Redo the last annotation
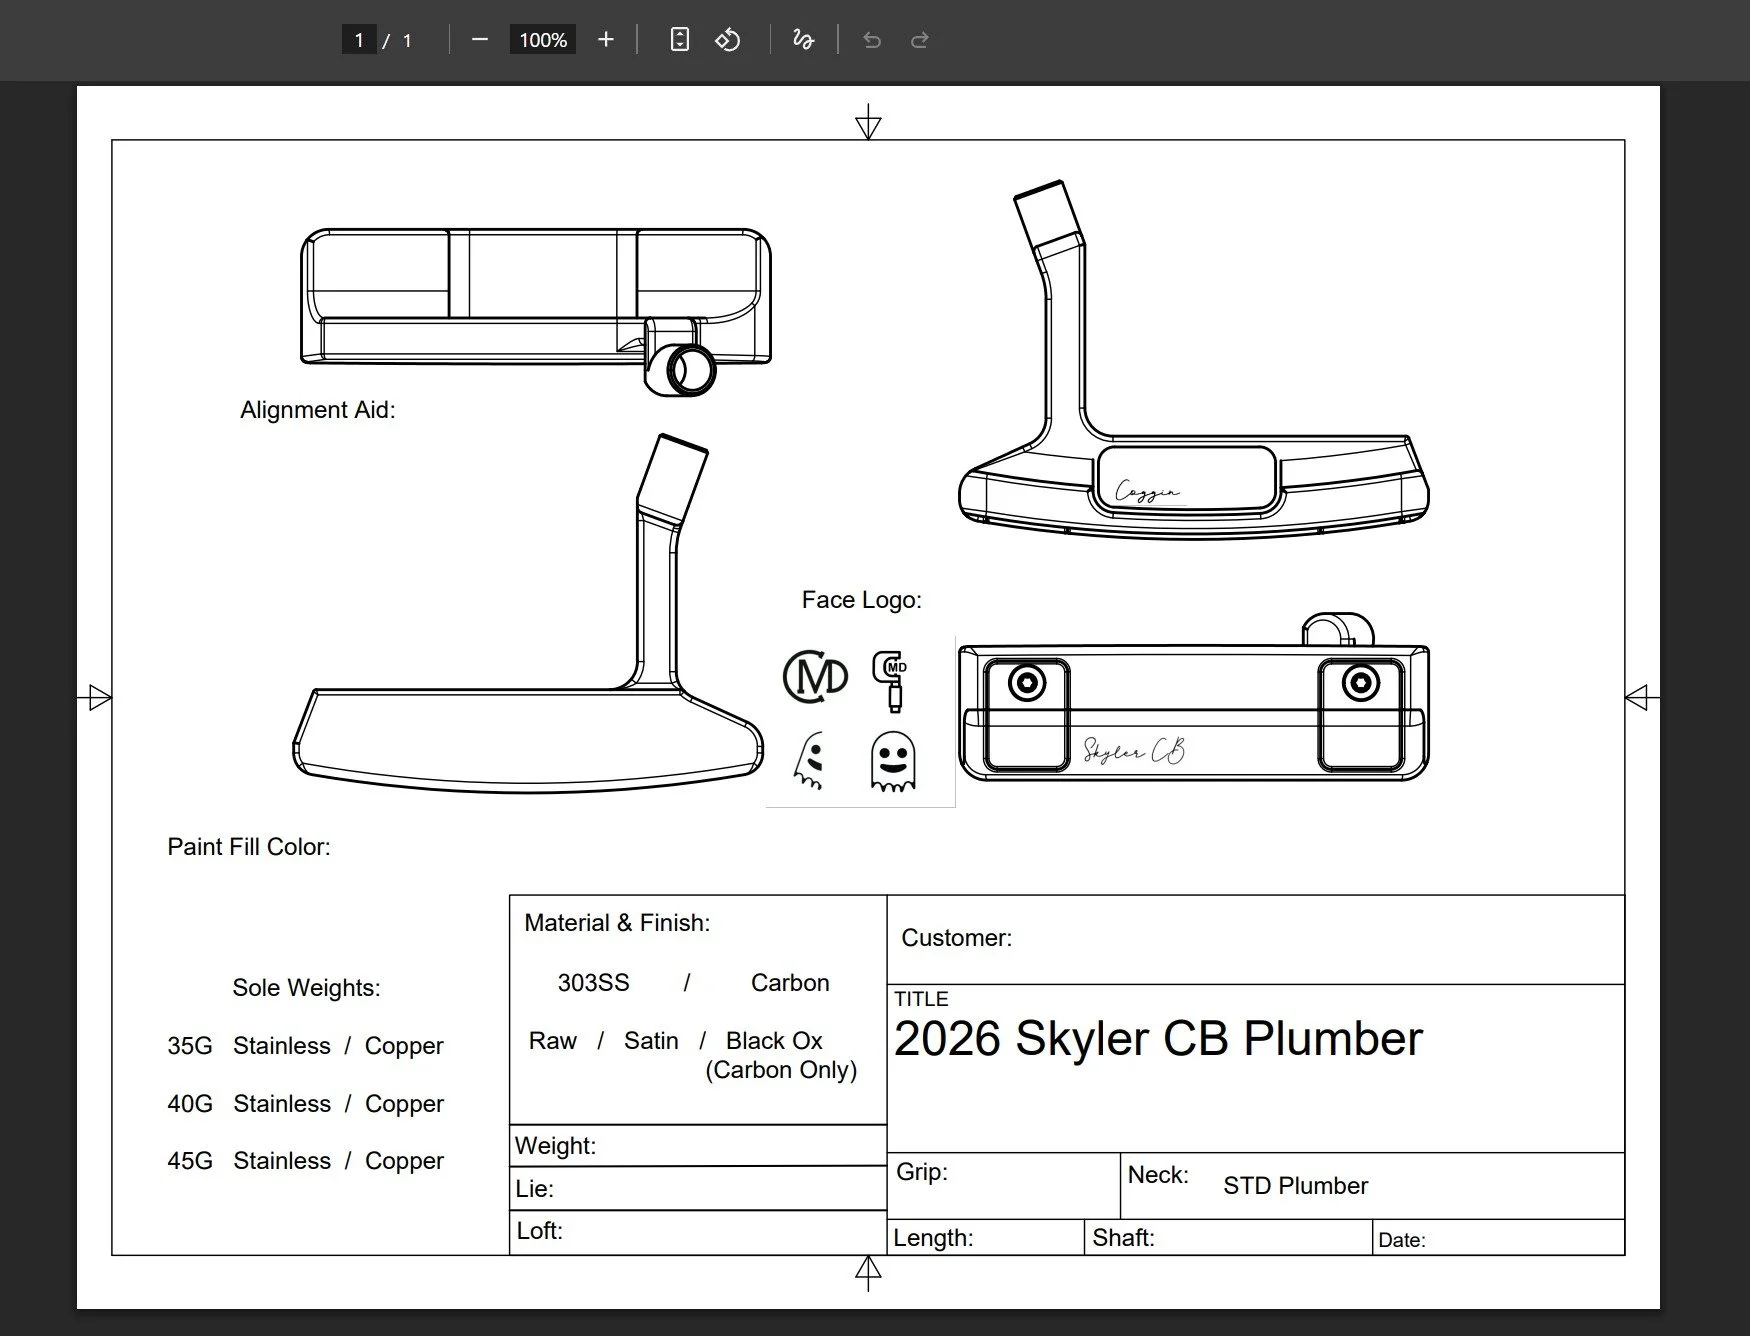The image size is (1750, 1336). click(918, 40)
